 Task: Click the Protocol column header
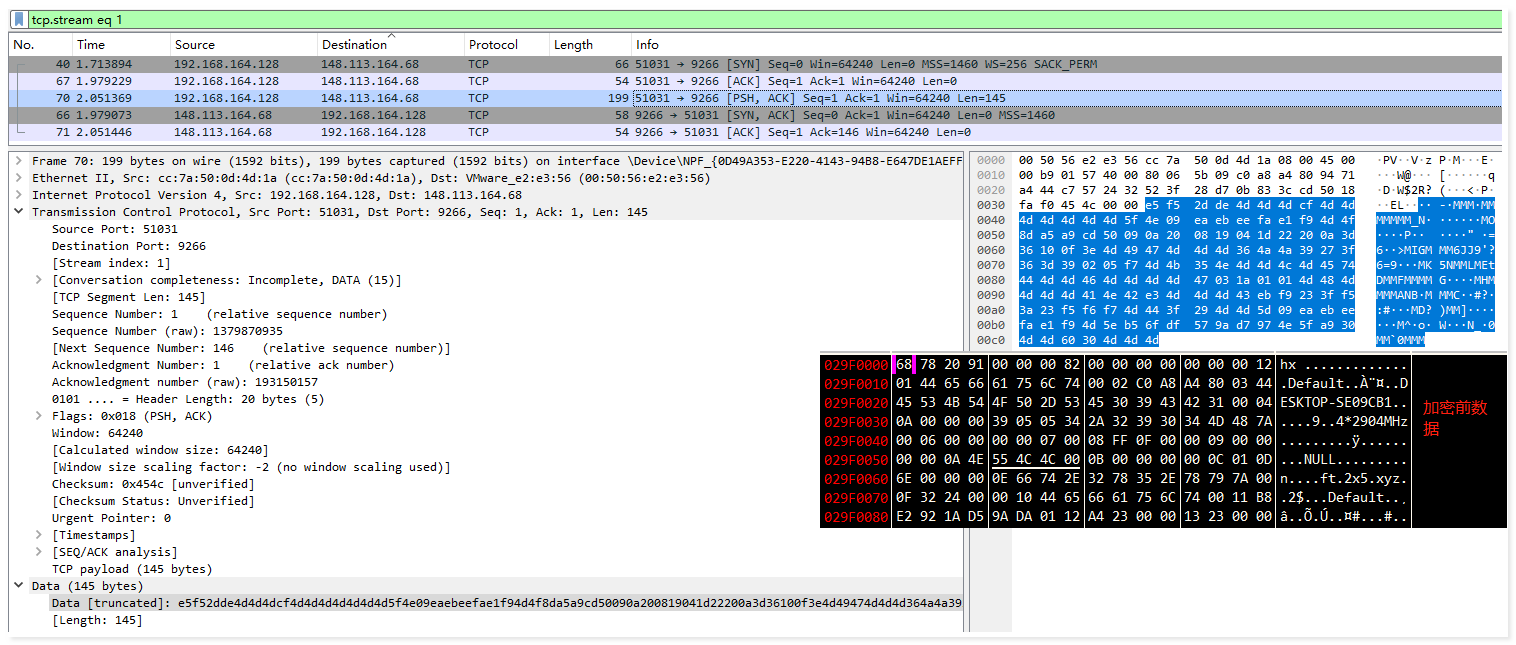[493, 45]
